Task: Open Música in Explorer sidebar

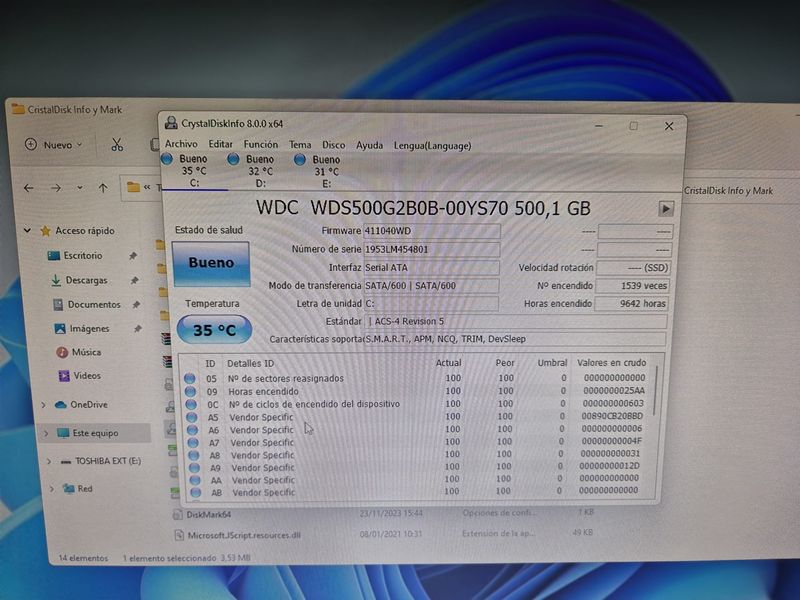Action: 86,352
